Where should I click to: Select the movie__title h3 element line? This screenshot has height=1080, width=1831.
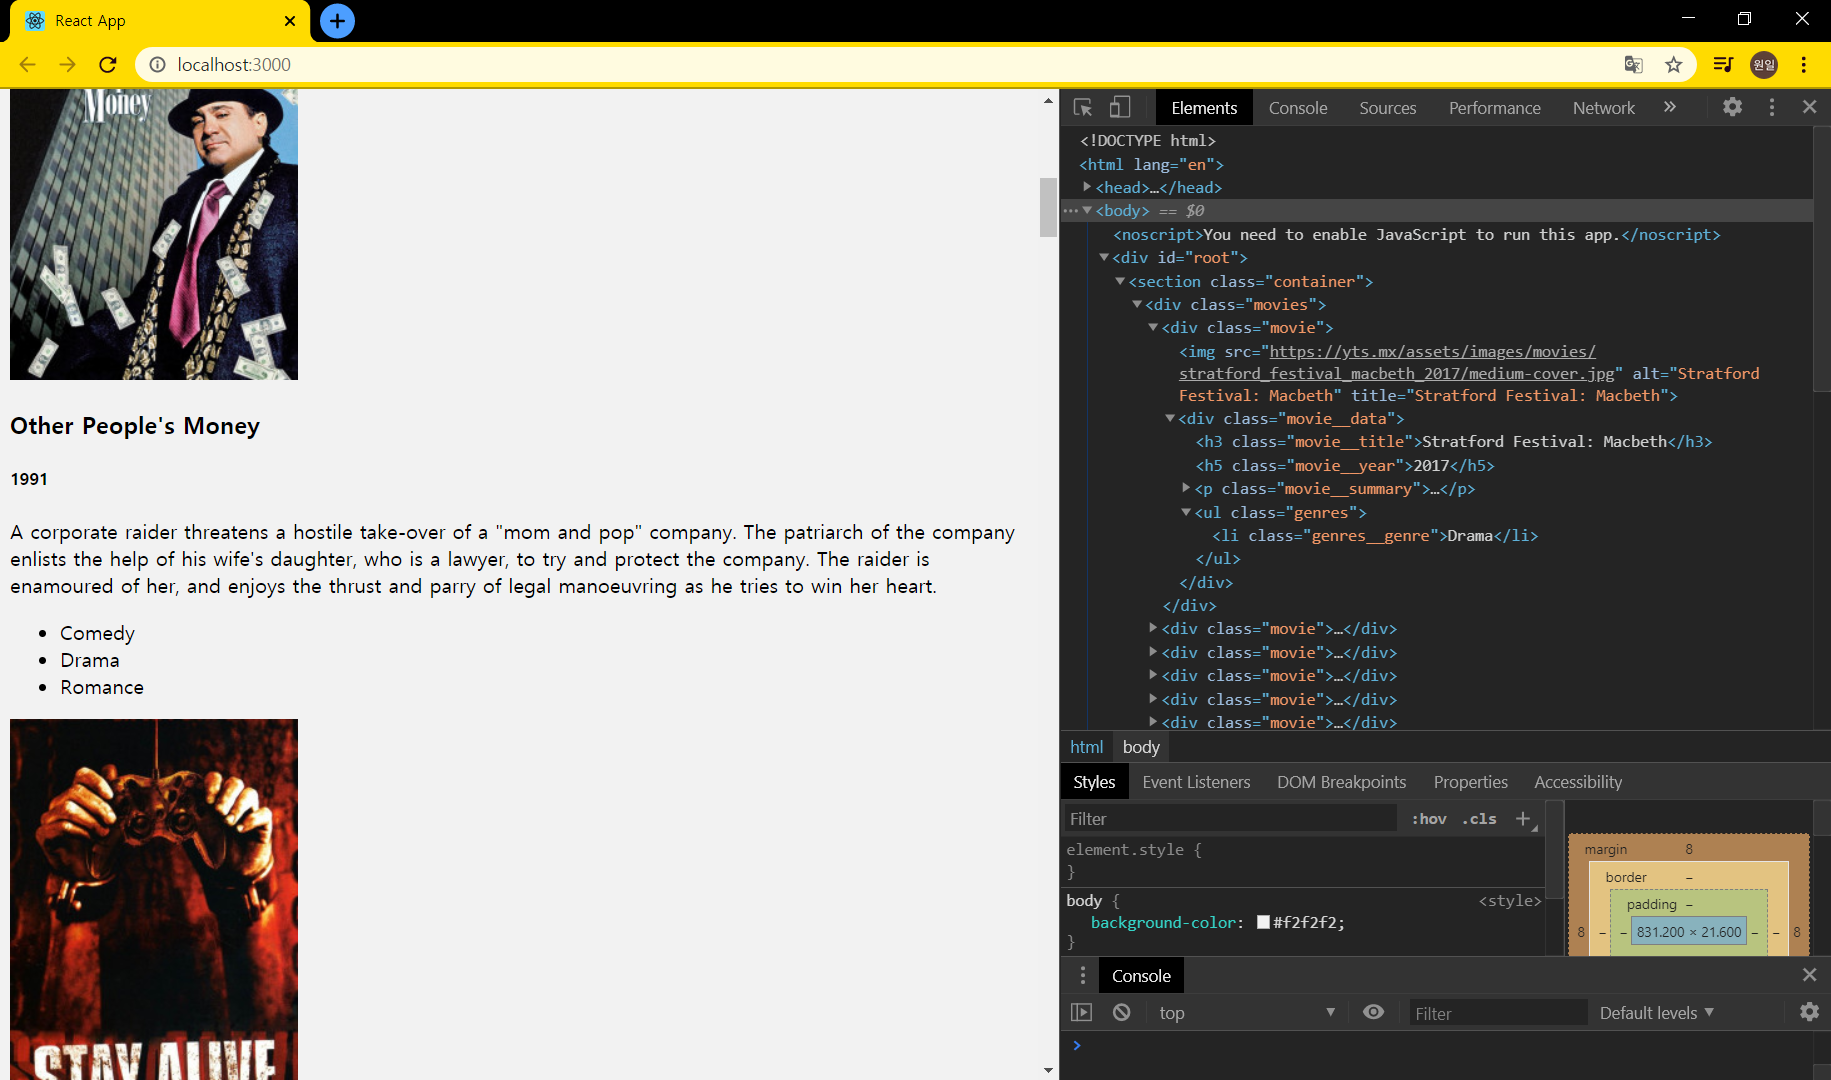point(1453,442)
